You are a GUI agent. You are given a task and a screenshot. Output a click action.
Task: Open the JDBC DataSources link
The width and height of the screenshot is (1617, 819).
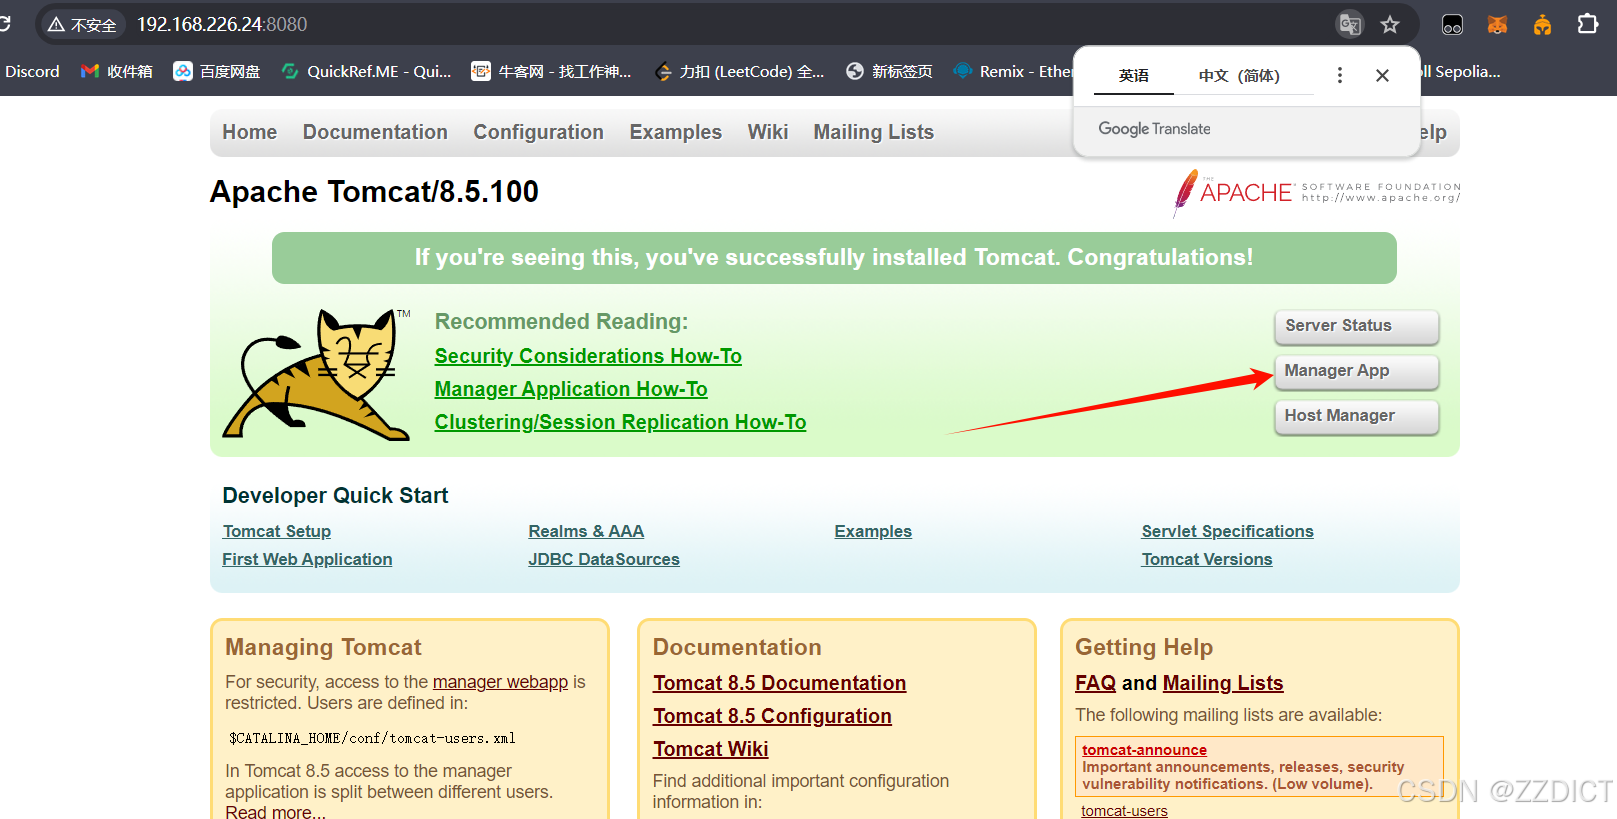(604, 559)
